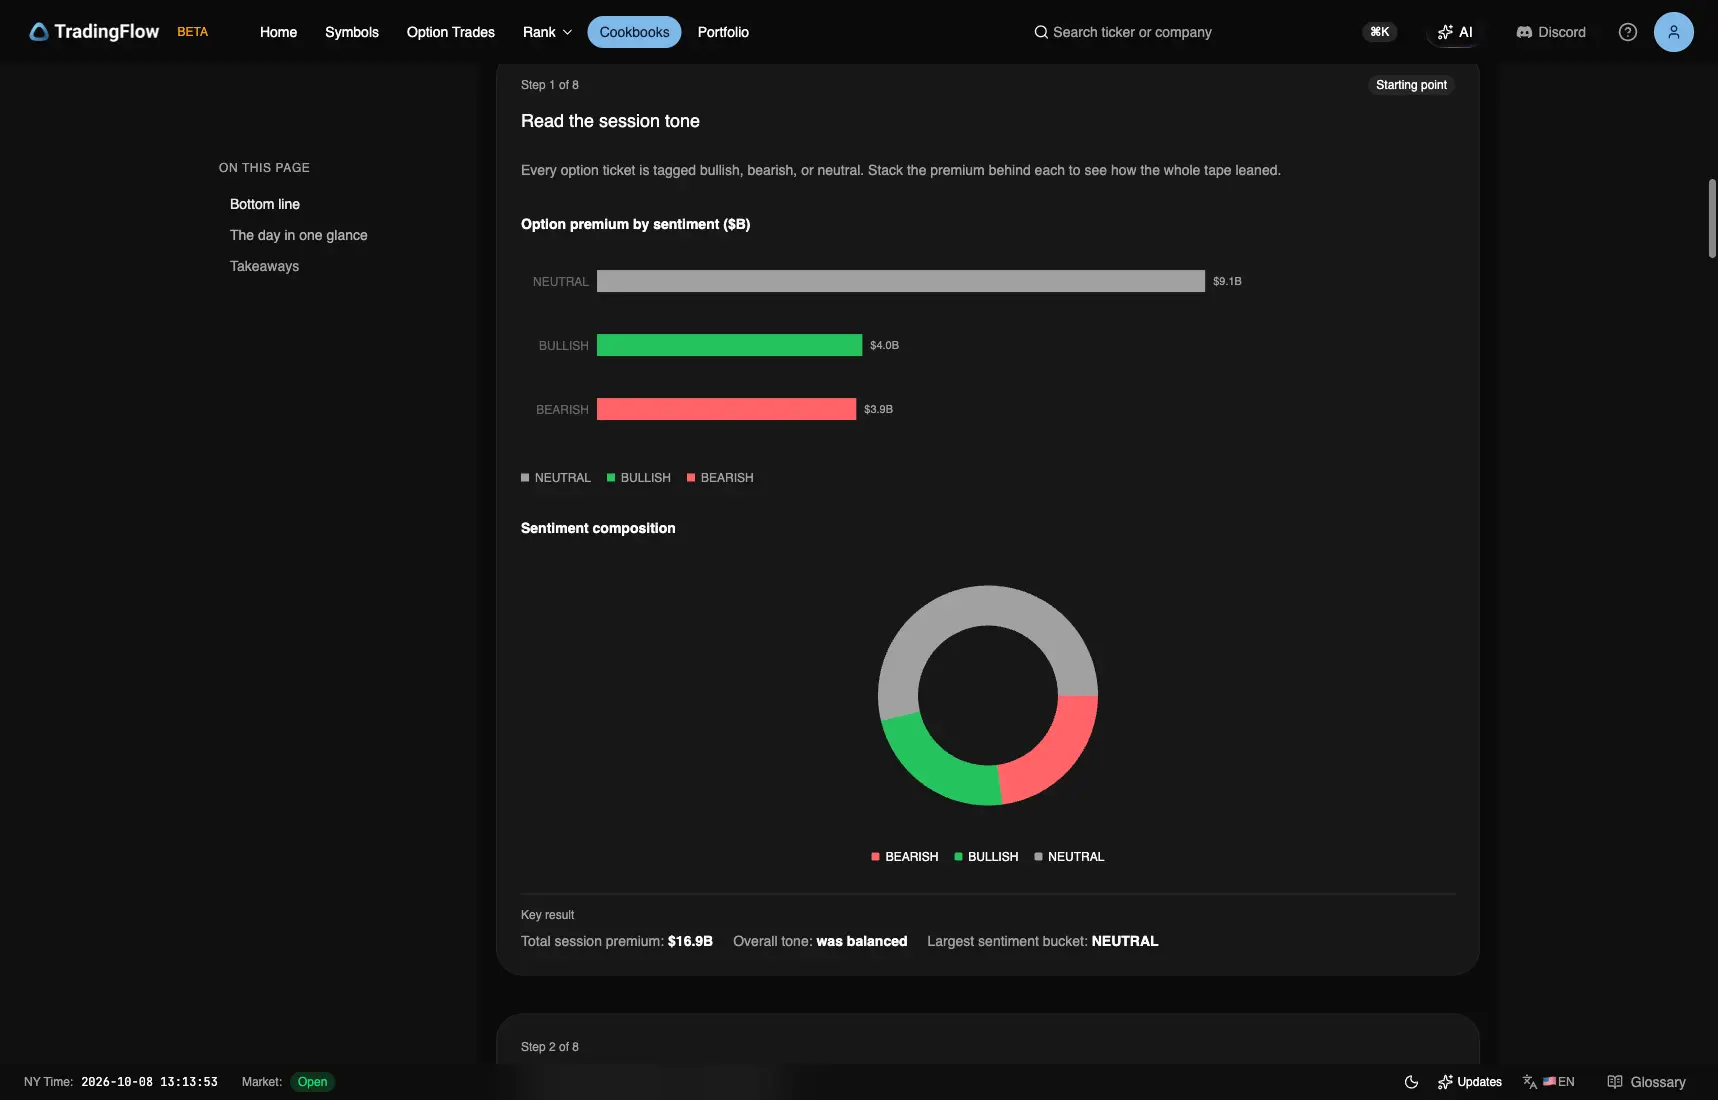Open the Updates sparkle button
Viewport: 1718px width, 1100px height.
coord(1470,1082)
